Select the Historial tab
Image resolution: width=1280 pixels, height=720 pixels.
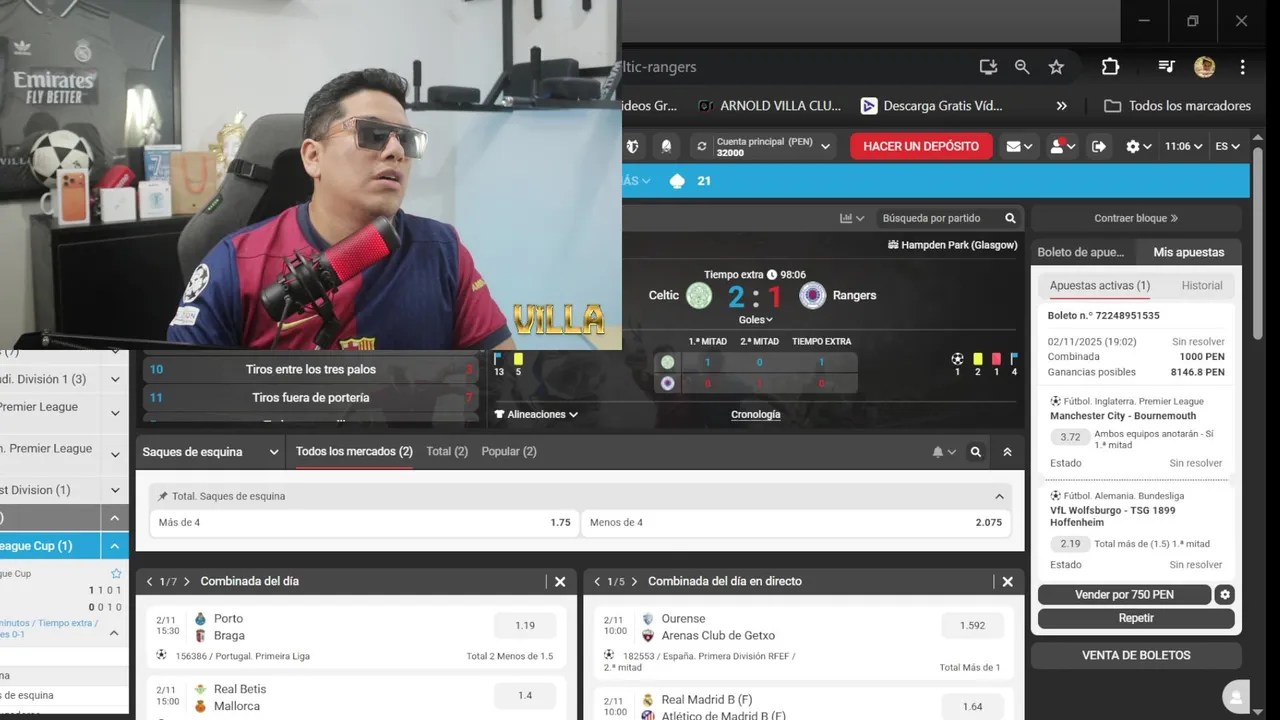pyautogui.click(x=1201, y=286)
